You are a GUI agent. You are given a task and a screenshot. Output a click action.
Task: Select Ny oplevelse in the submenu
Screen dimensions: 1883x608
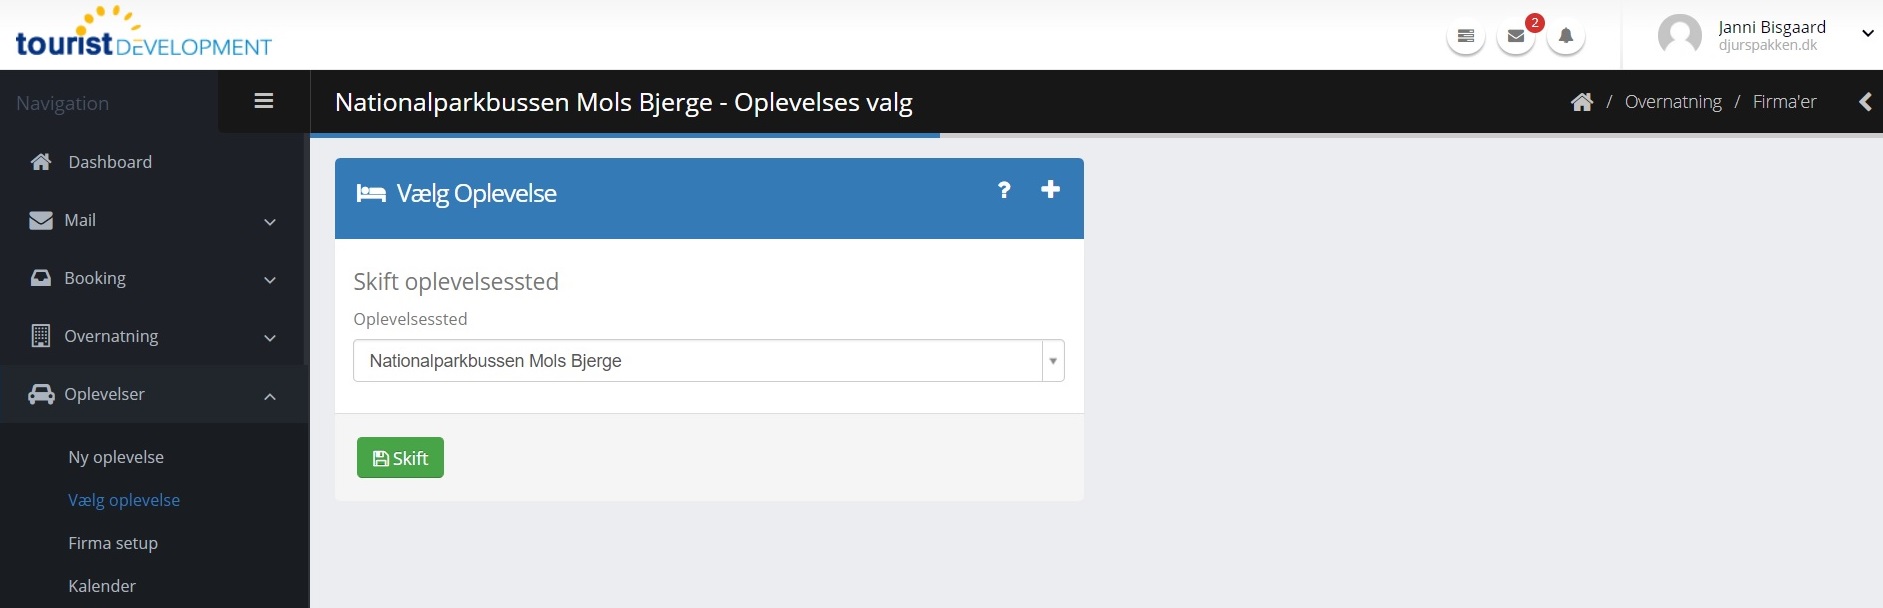coord(116,457)
